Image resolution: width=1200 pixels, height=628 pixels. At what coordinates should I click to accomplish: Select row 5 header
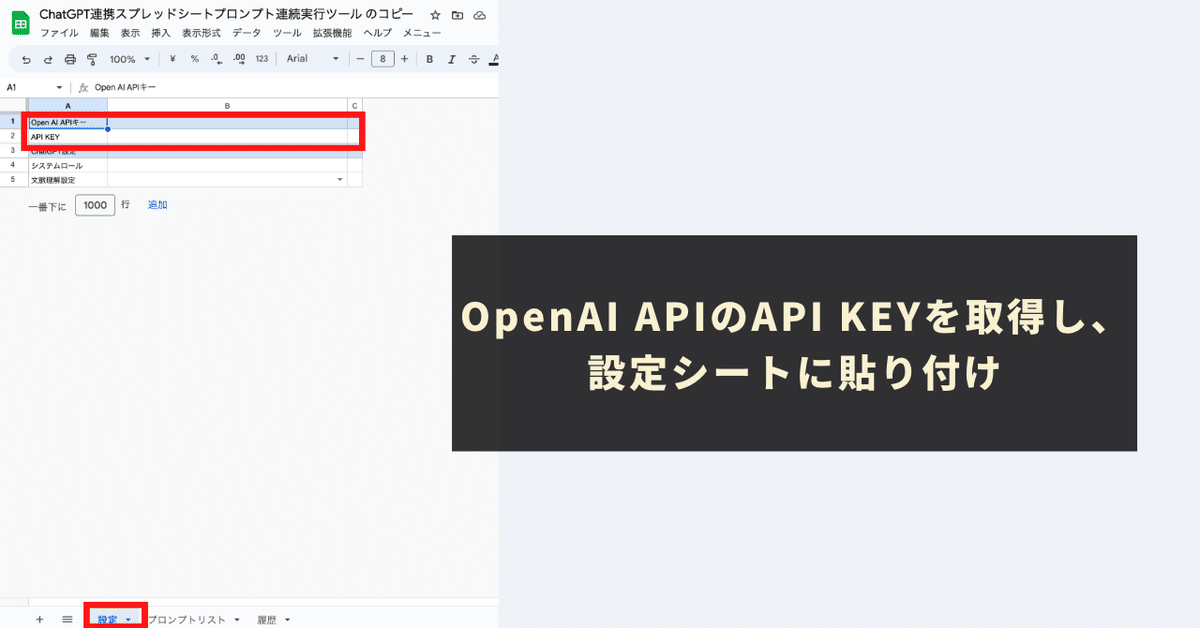click(x=14, y=180)
